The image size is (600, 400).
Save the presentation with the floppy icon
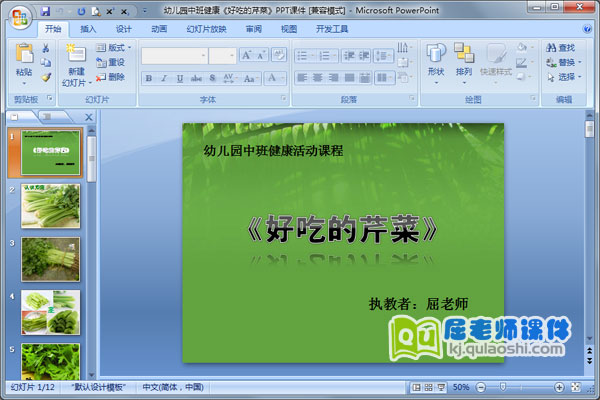(46, 11)
